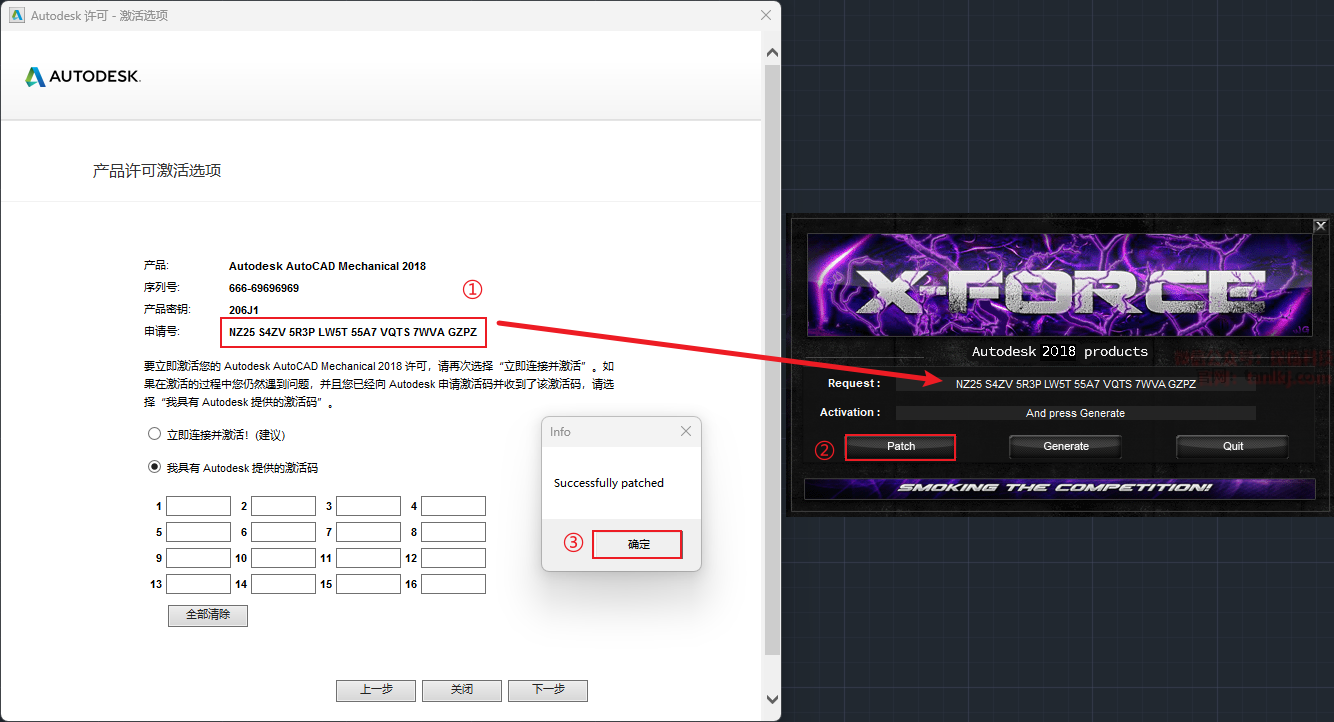The image size is (1334, 722).
Task: Click the scroll up arrow in Autodesk window
Action: point(771,53)
